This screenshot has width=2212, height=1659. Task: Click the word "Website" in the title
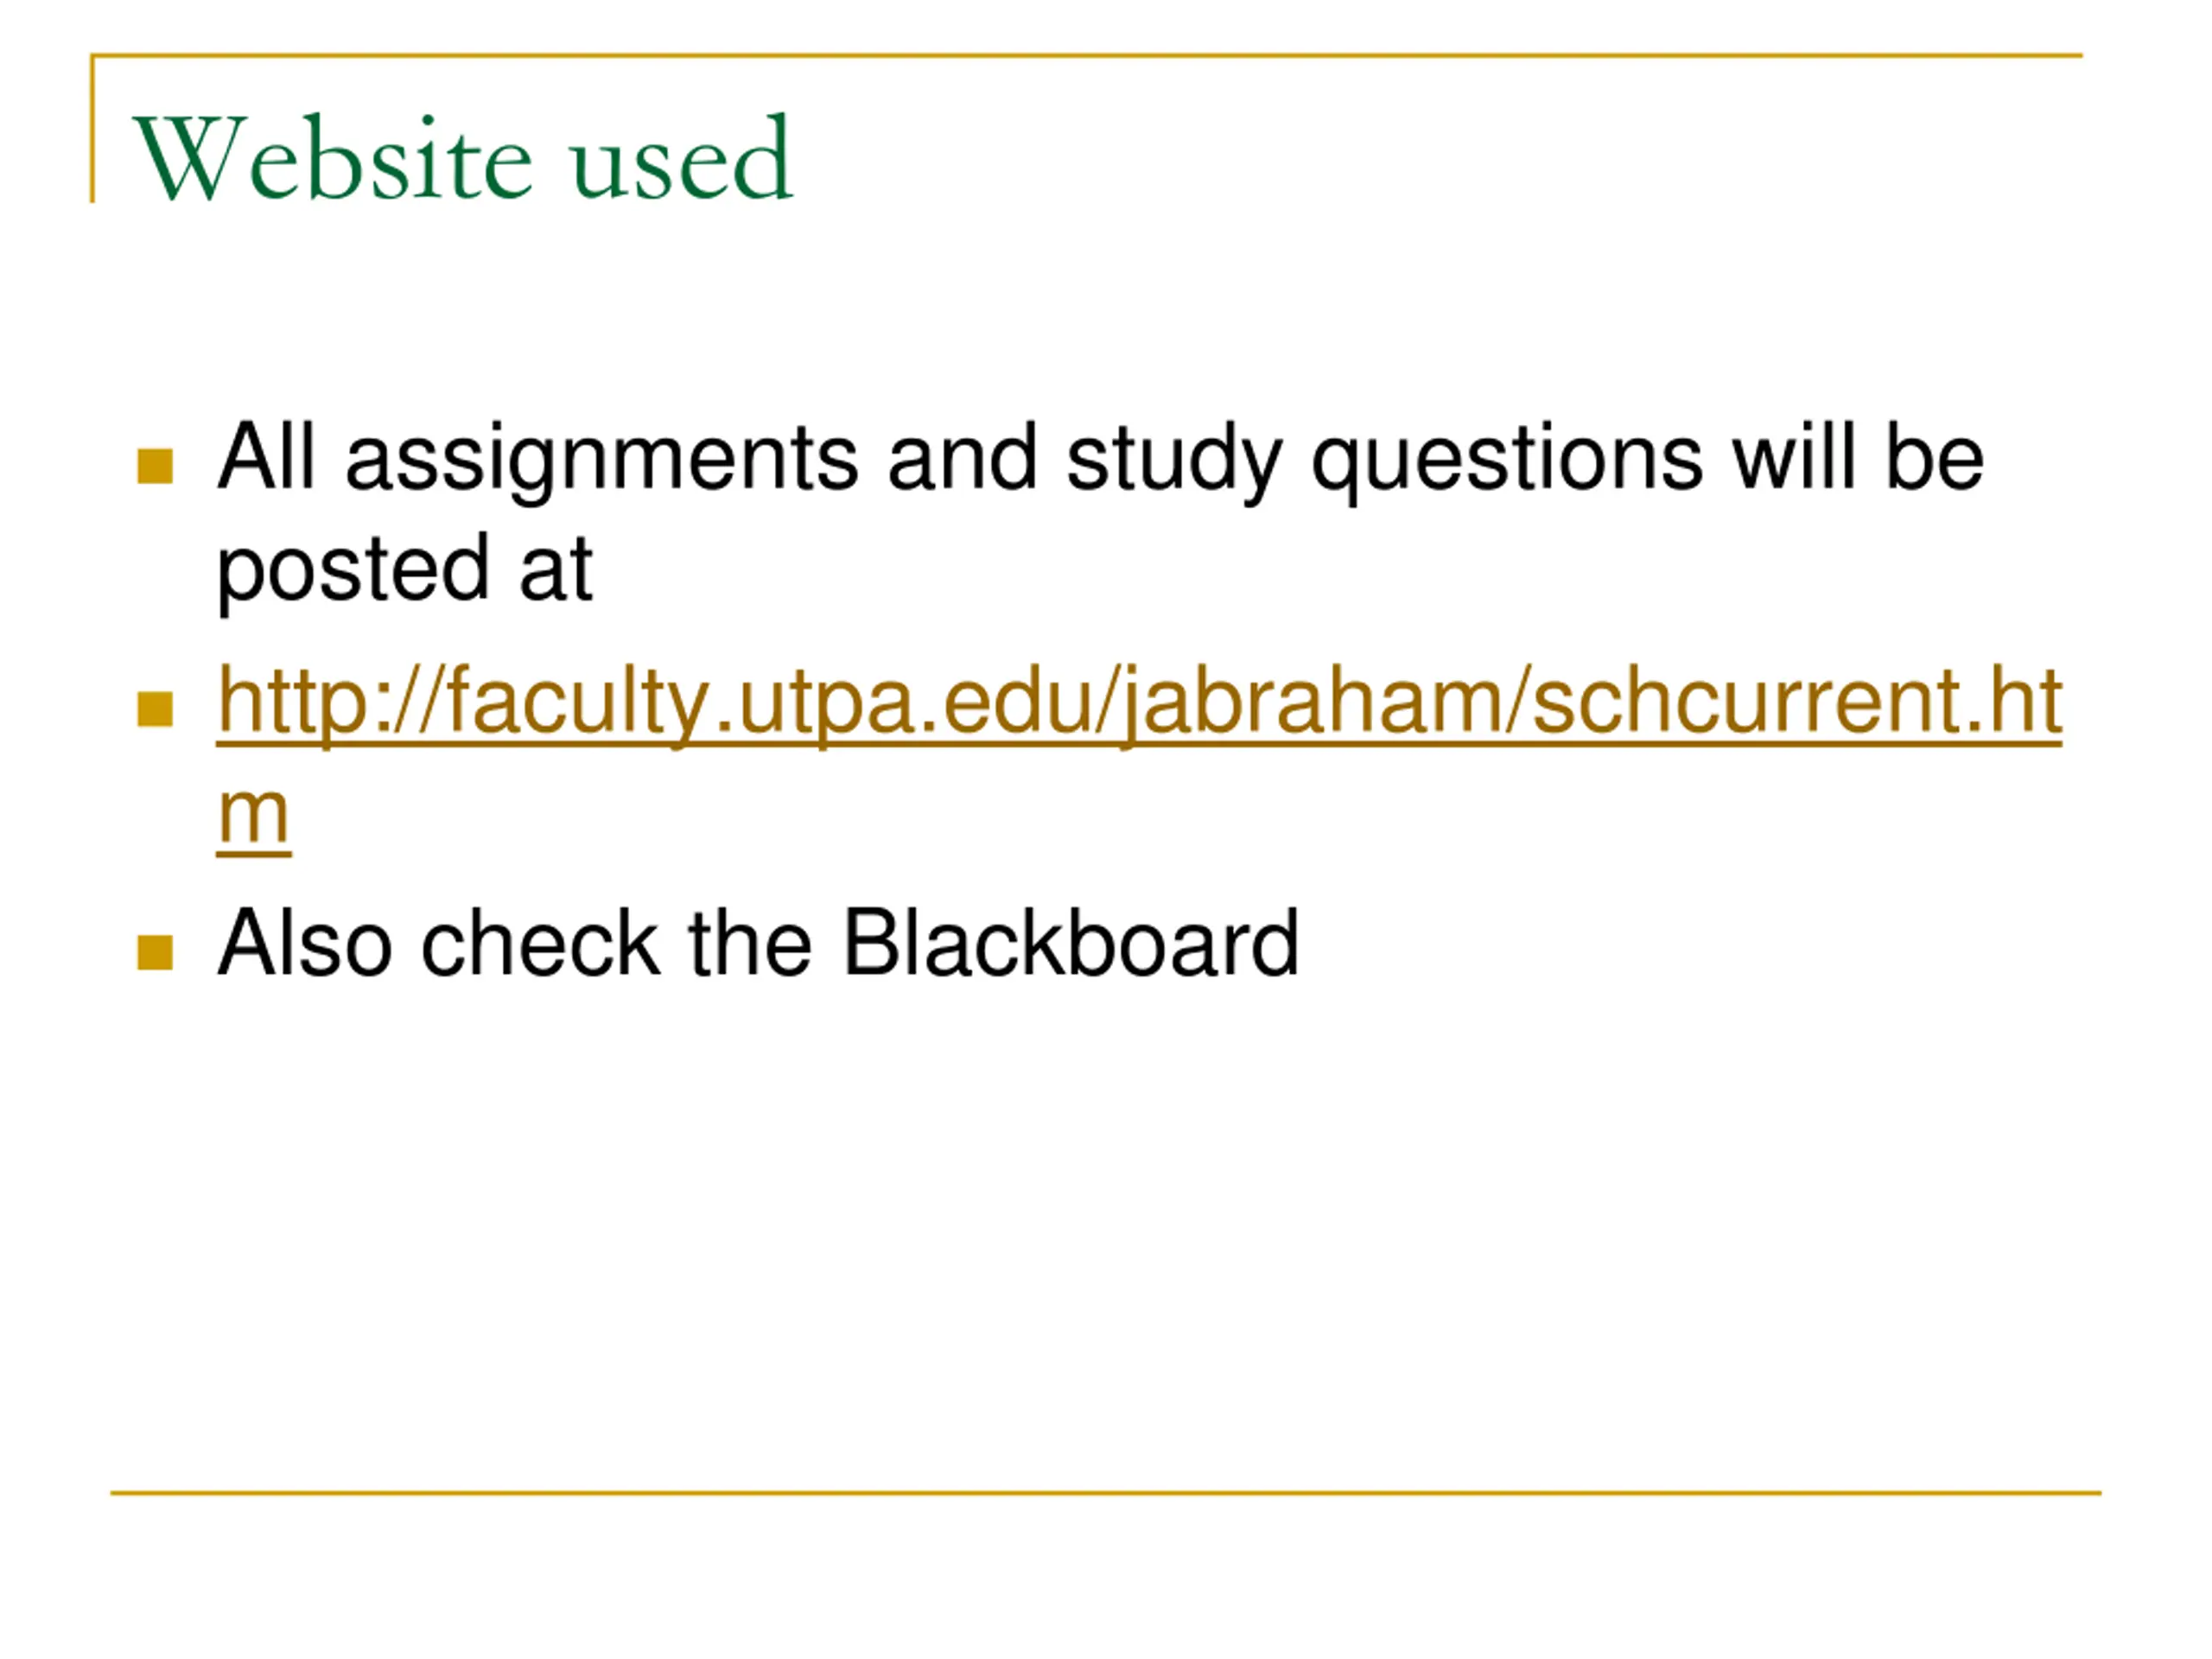click(x=333, y=158)
